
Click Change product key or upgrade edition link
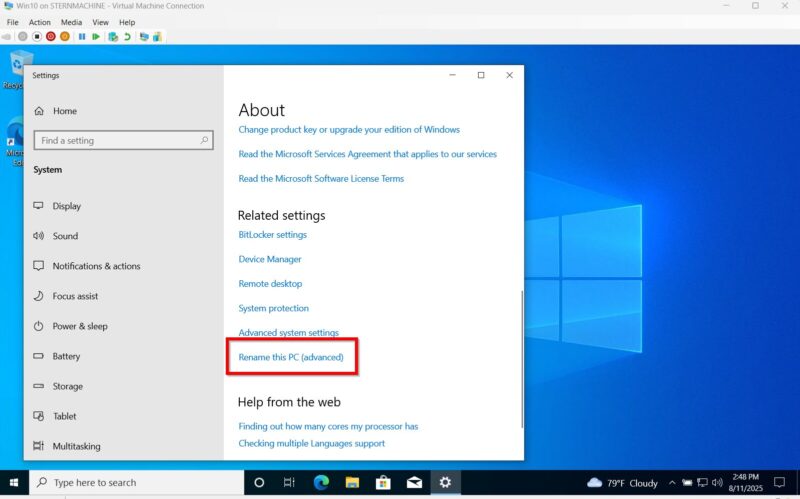[x=349, y=130]
